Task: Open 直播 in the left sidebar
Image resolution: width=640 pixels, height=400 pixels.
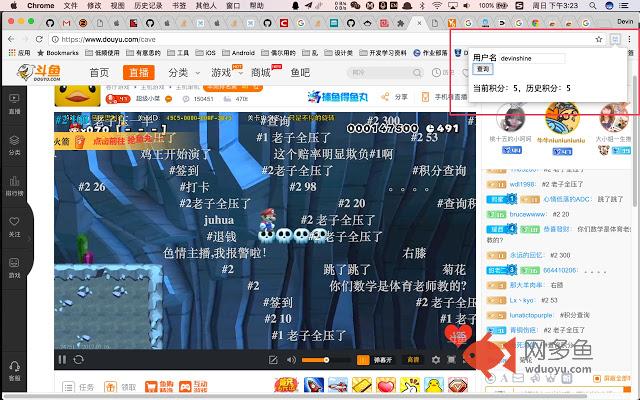Action: coord(14,103)
